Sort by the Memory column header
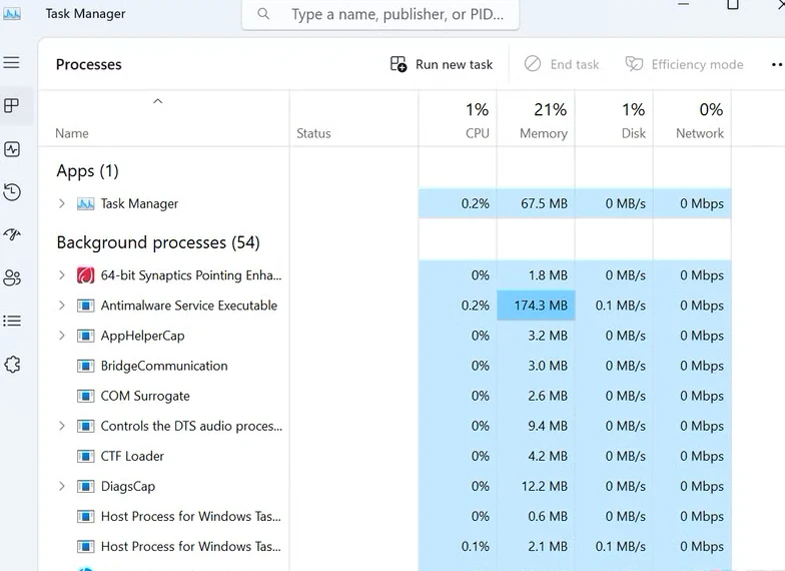The width and height of the screenshot is (785, 571). tap(536, 120)
